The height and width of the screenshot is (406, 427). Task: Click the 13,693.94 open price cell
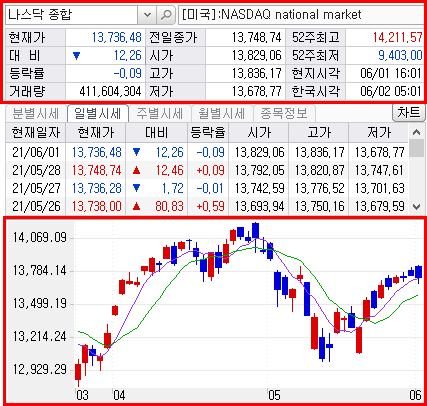point(259,206)
